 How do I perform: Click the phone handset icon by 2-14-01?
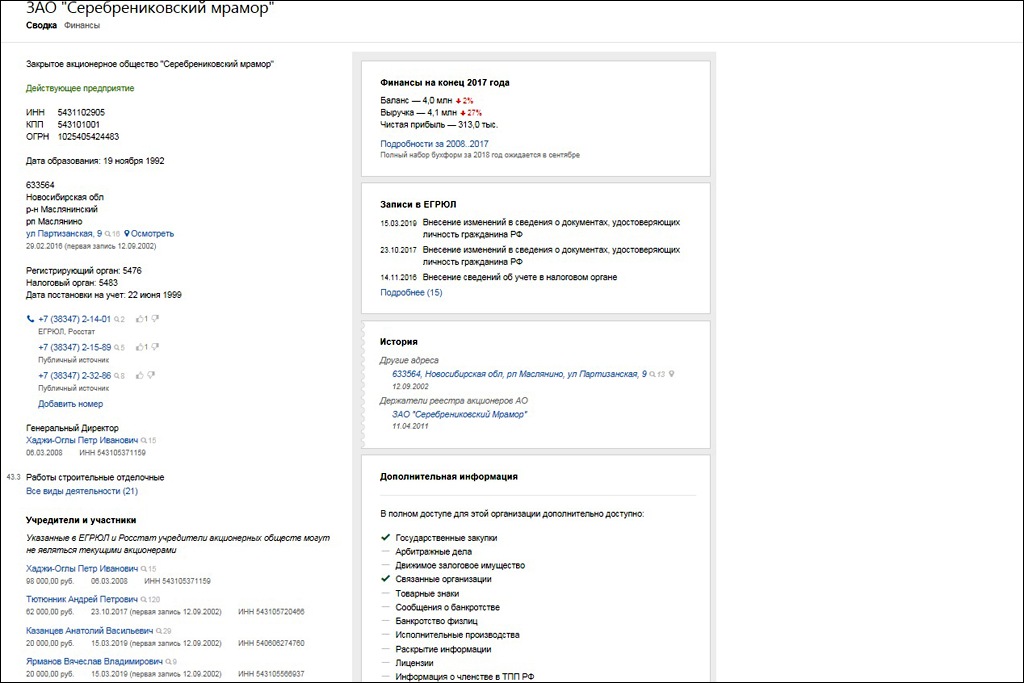(30, 319)
